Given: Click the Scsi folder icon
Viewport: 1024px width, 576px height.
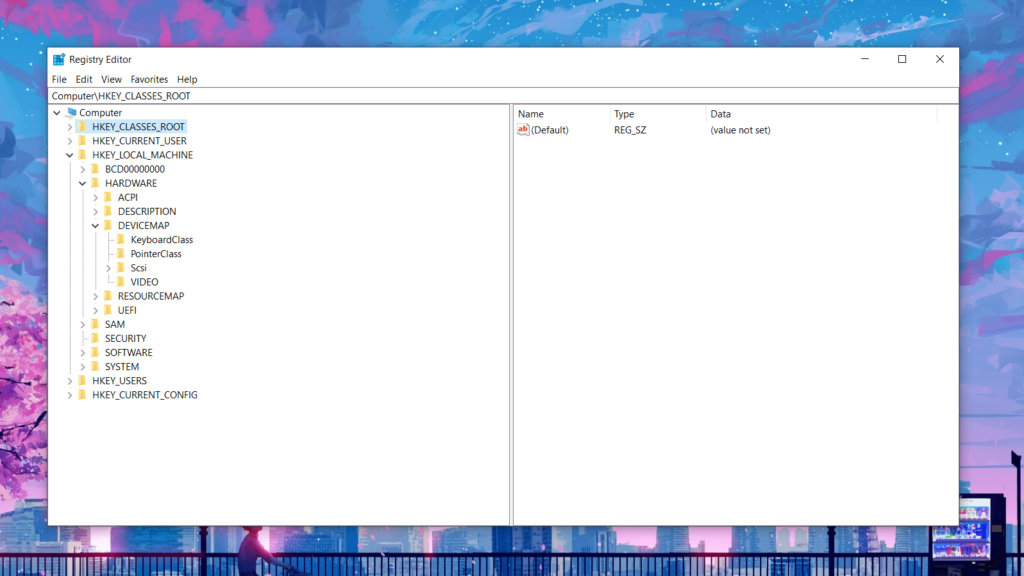Looking at the screenshot, I should pos(121,268).
